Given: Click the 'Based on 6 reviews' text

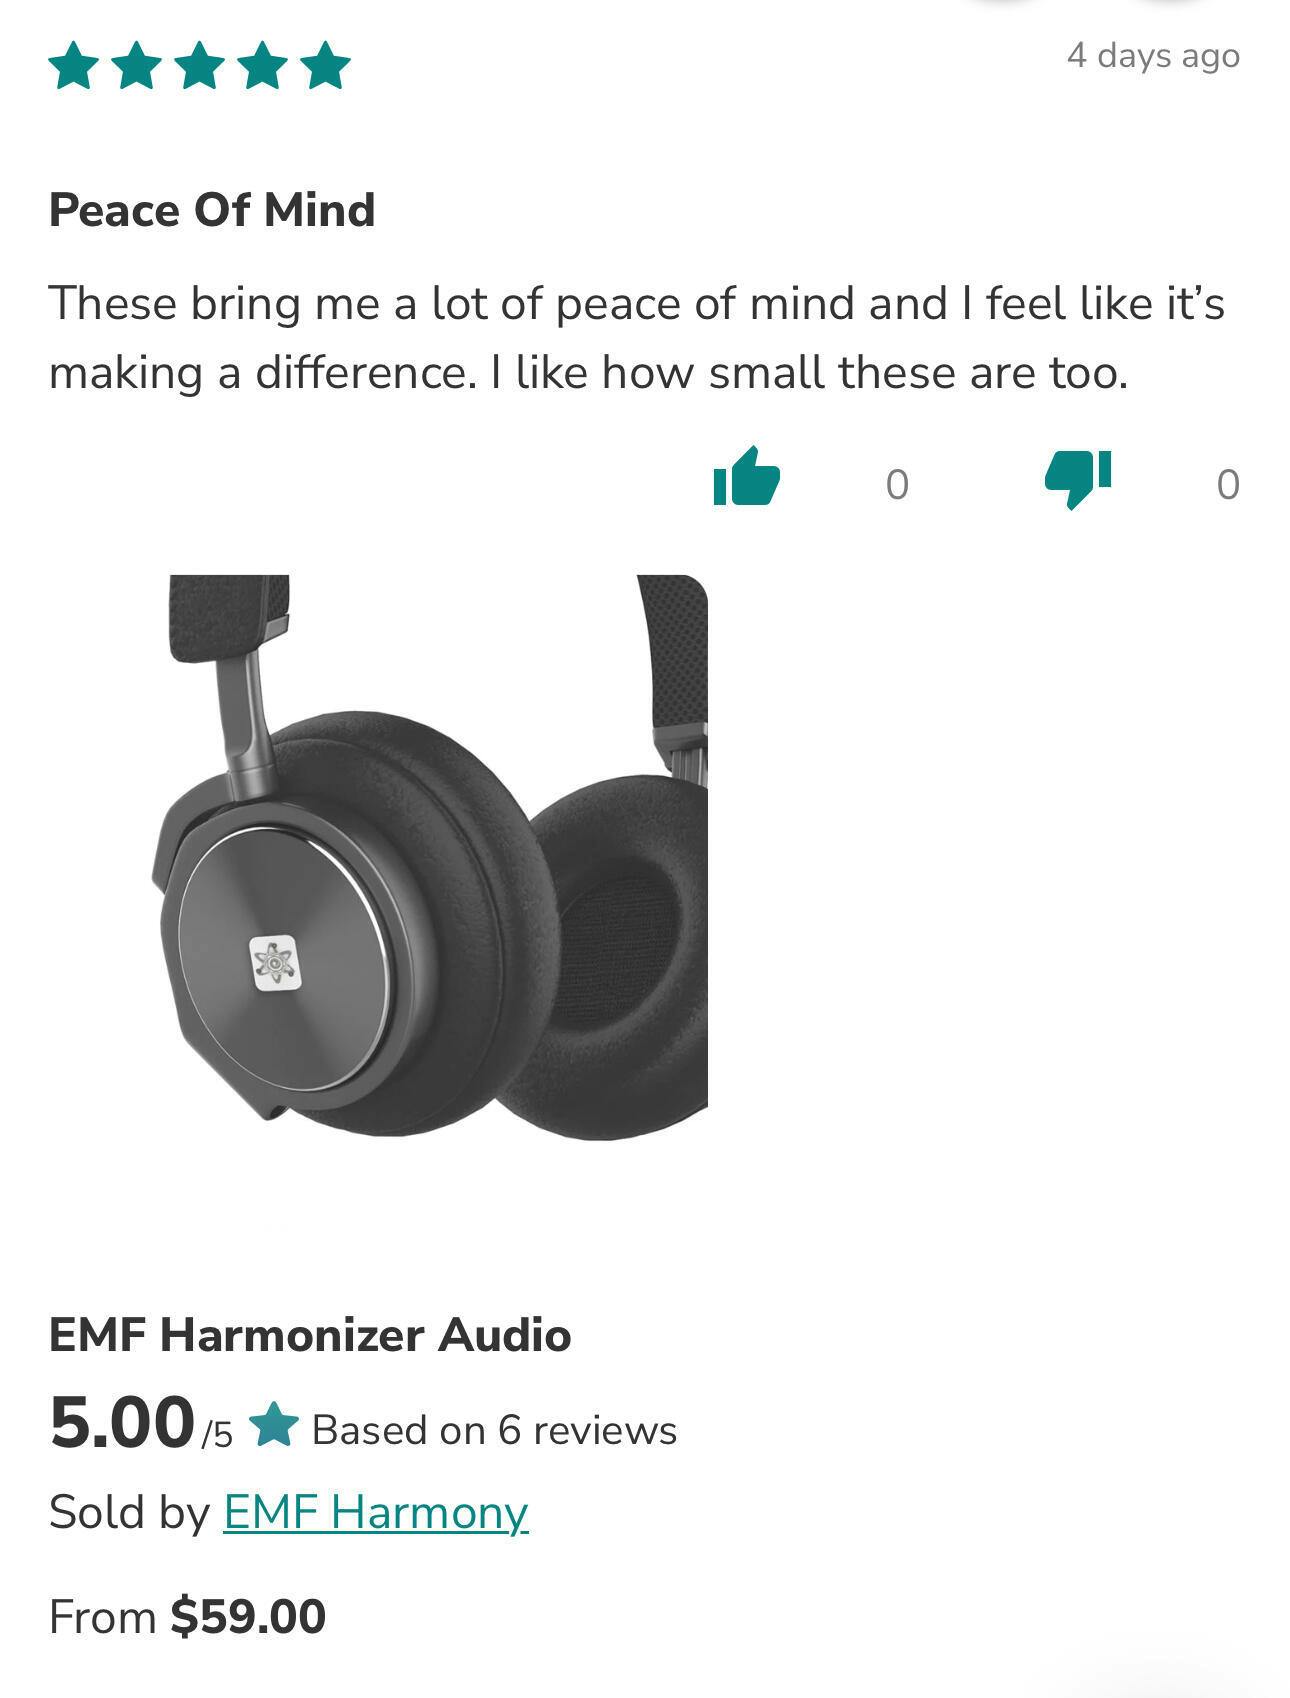Looking at the screenshot, I should 494,1430.
